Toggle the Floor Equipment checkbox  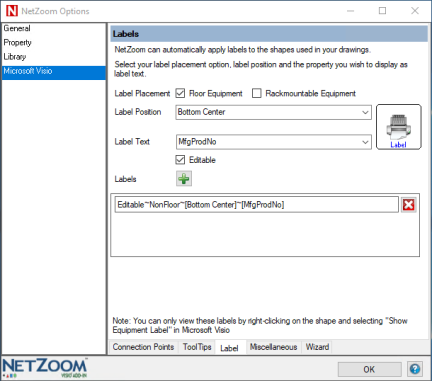pyautogui.click(x=180, y=93)
